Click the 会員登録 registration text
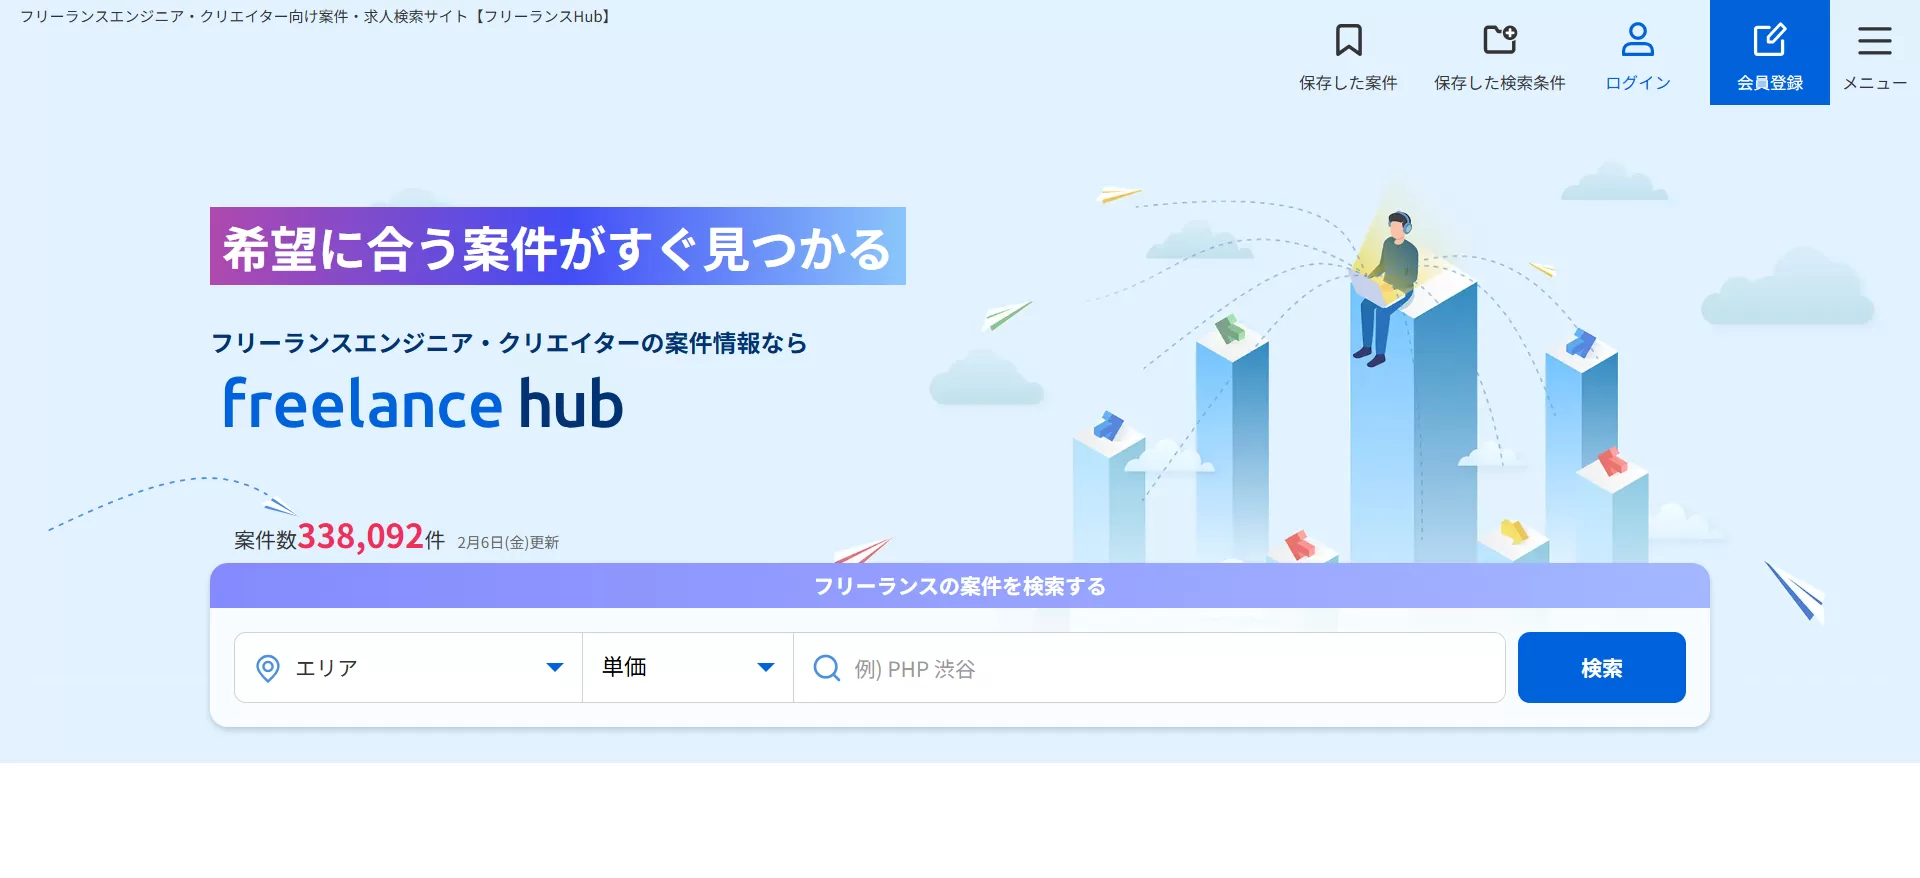Screen dimensions: 1920x878 point(1769,83)
